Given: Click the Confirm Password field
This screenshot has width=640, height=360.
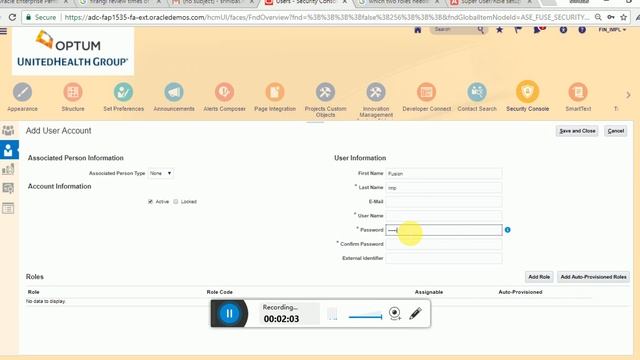Looking at the screenshot, I should [444, 244].
